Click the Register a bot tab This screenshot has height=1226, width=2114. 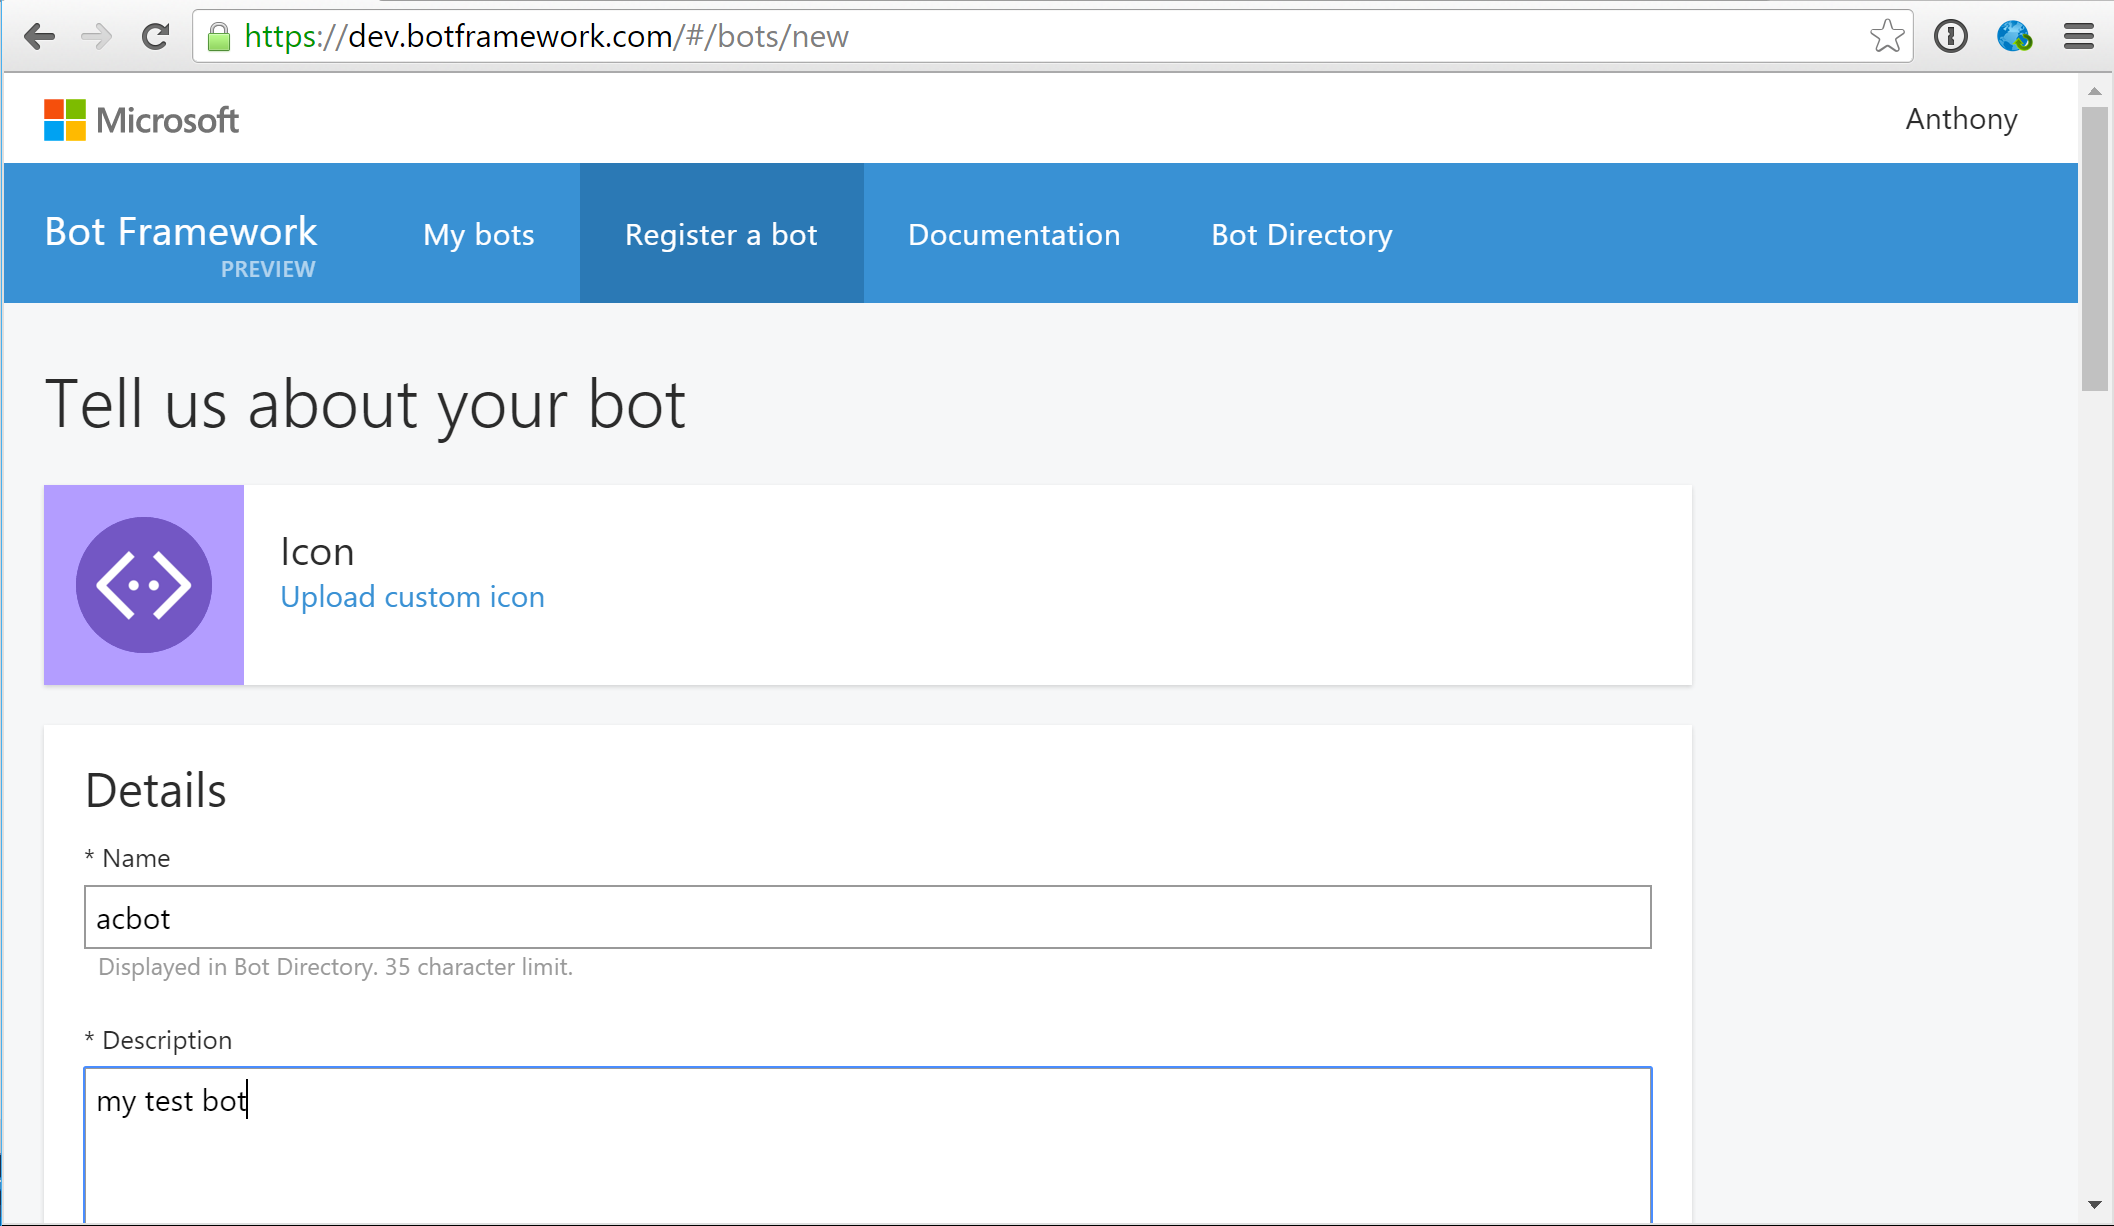click(719, 232)
